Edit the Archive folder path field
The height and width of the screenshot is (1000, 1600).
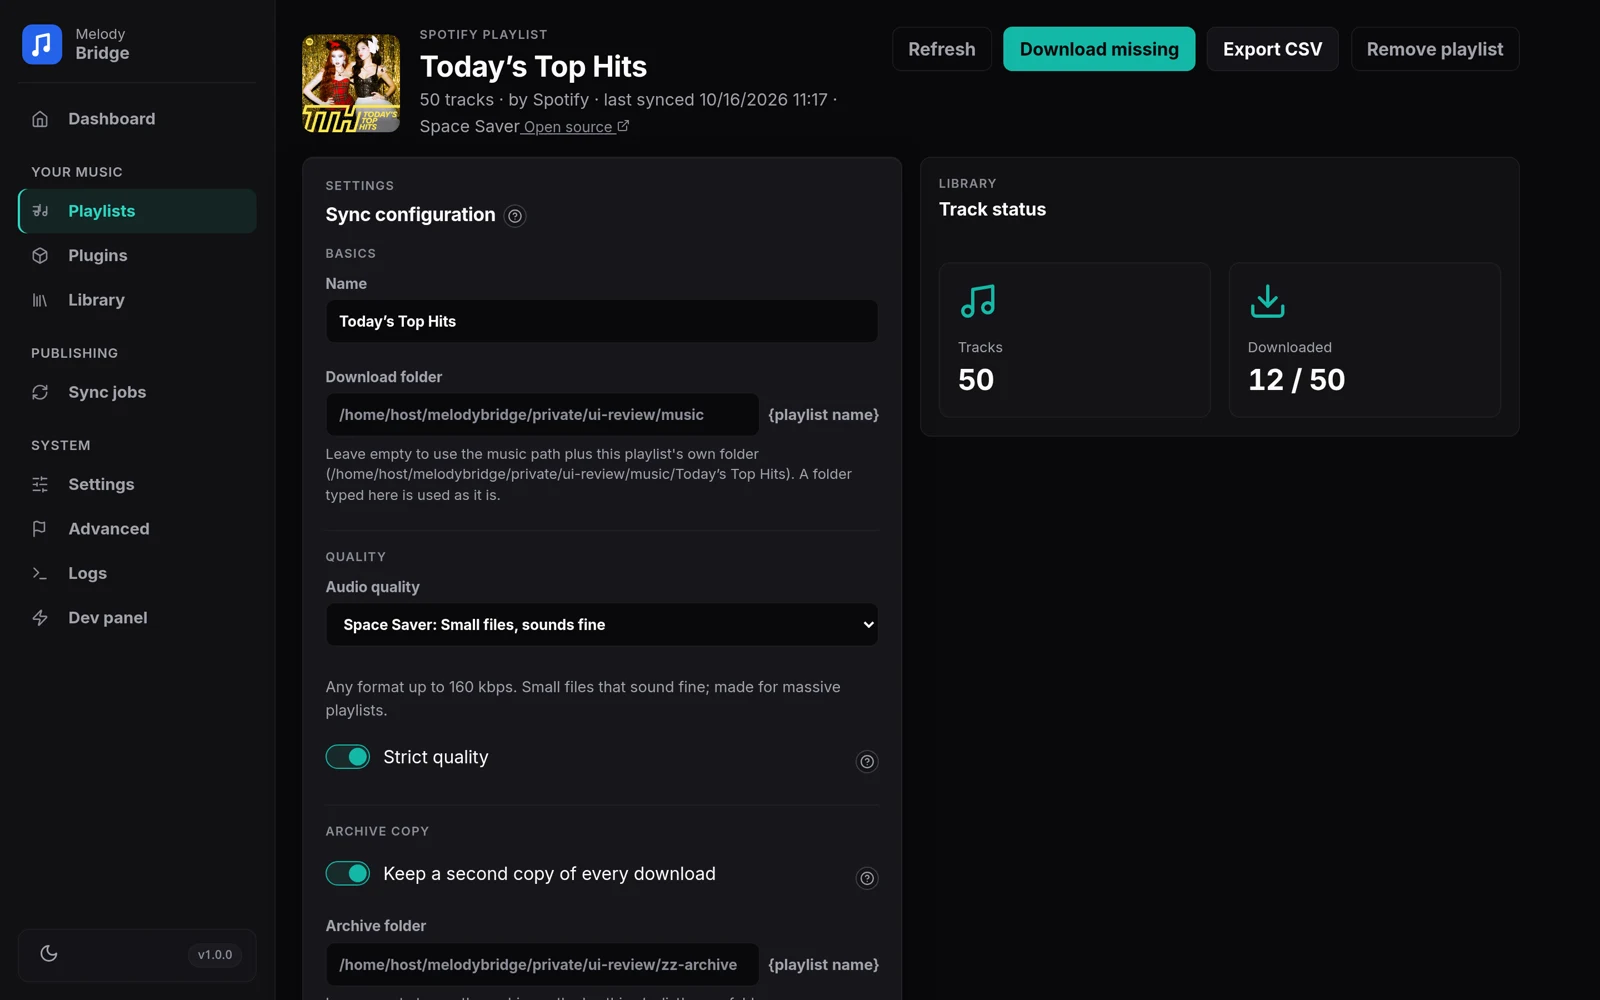pyautogui.click(x=542, y=964)
